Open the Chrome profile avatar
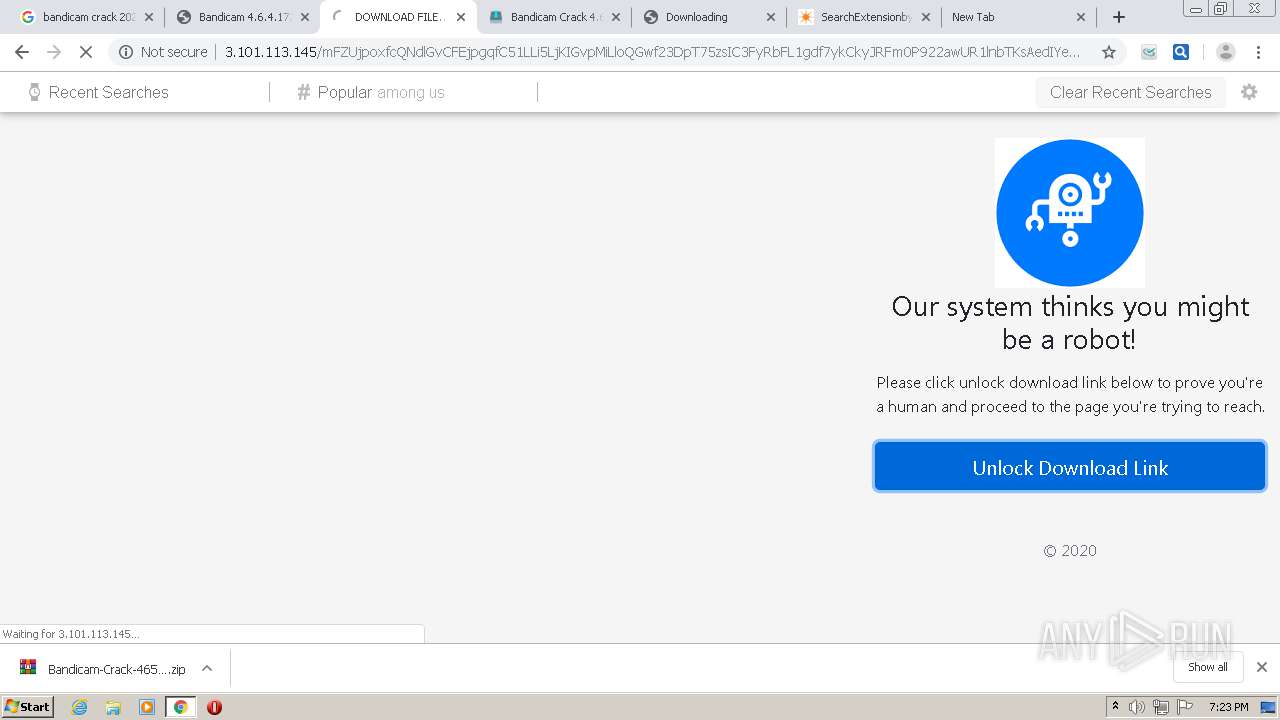This screenshot has height=720, width=1280. click(x=1226, y=52)
